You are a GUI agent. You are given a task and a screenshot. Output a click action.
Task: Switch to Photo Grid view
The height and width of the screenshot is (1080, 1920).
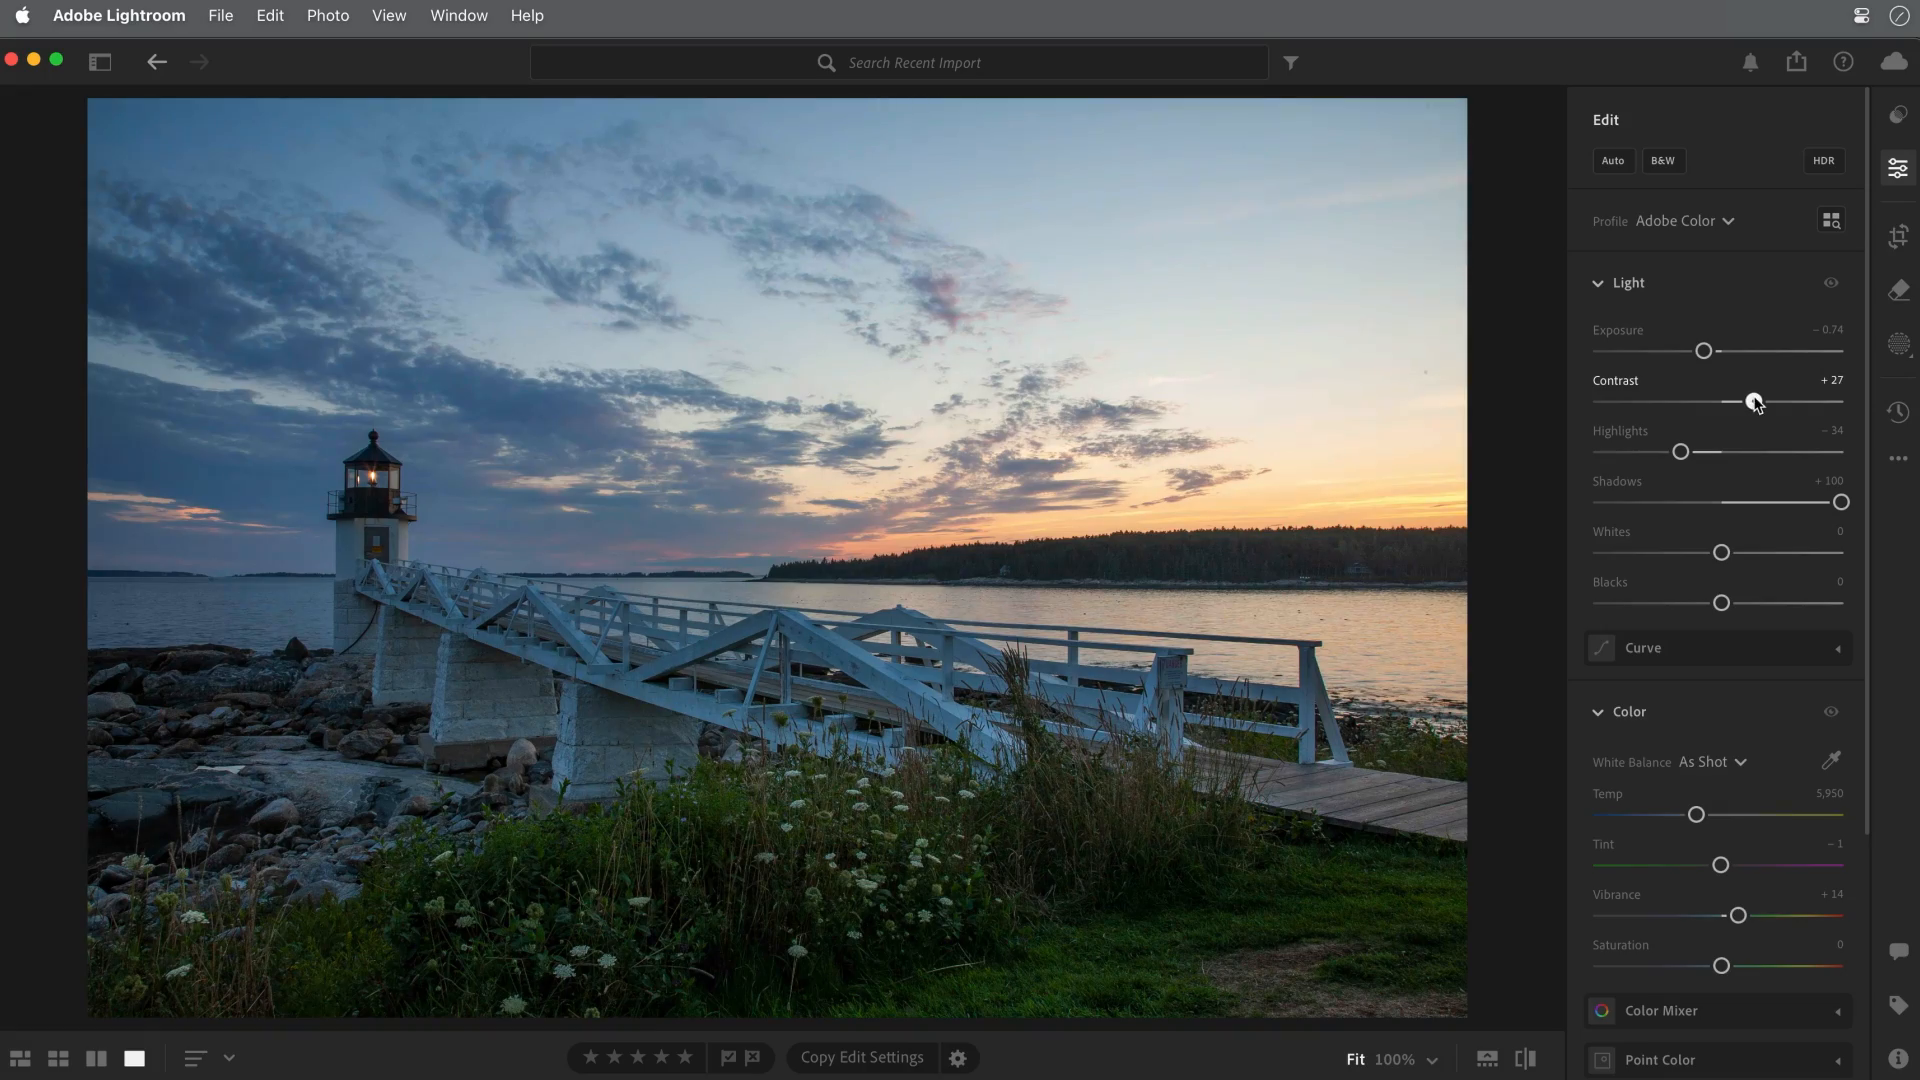pyautogui.click(x=20, y=1058)
